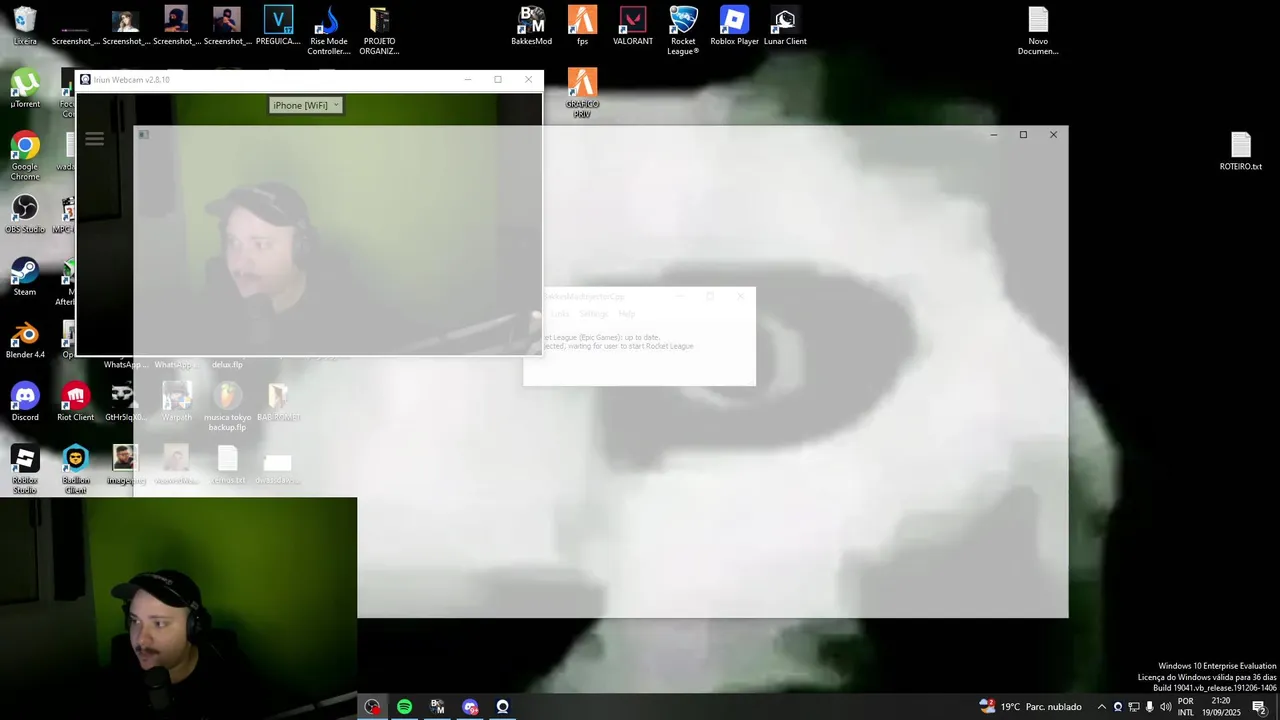The image size is (1280, 720).
Task: Open the Help menu in BakkesMod injector
Action: tap(626, 314)
